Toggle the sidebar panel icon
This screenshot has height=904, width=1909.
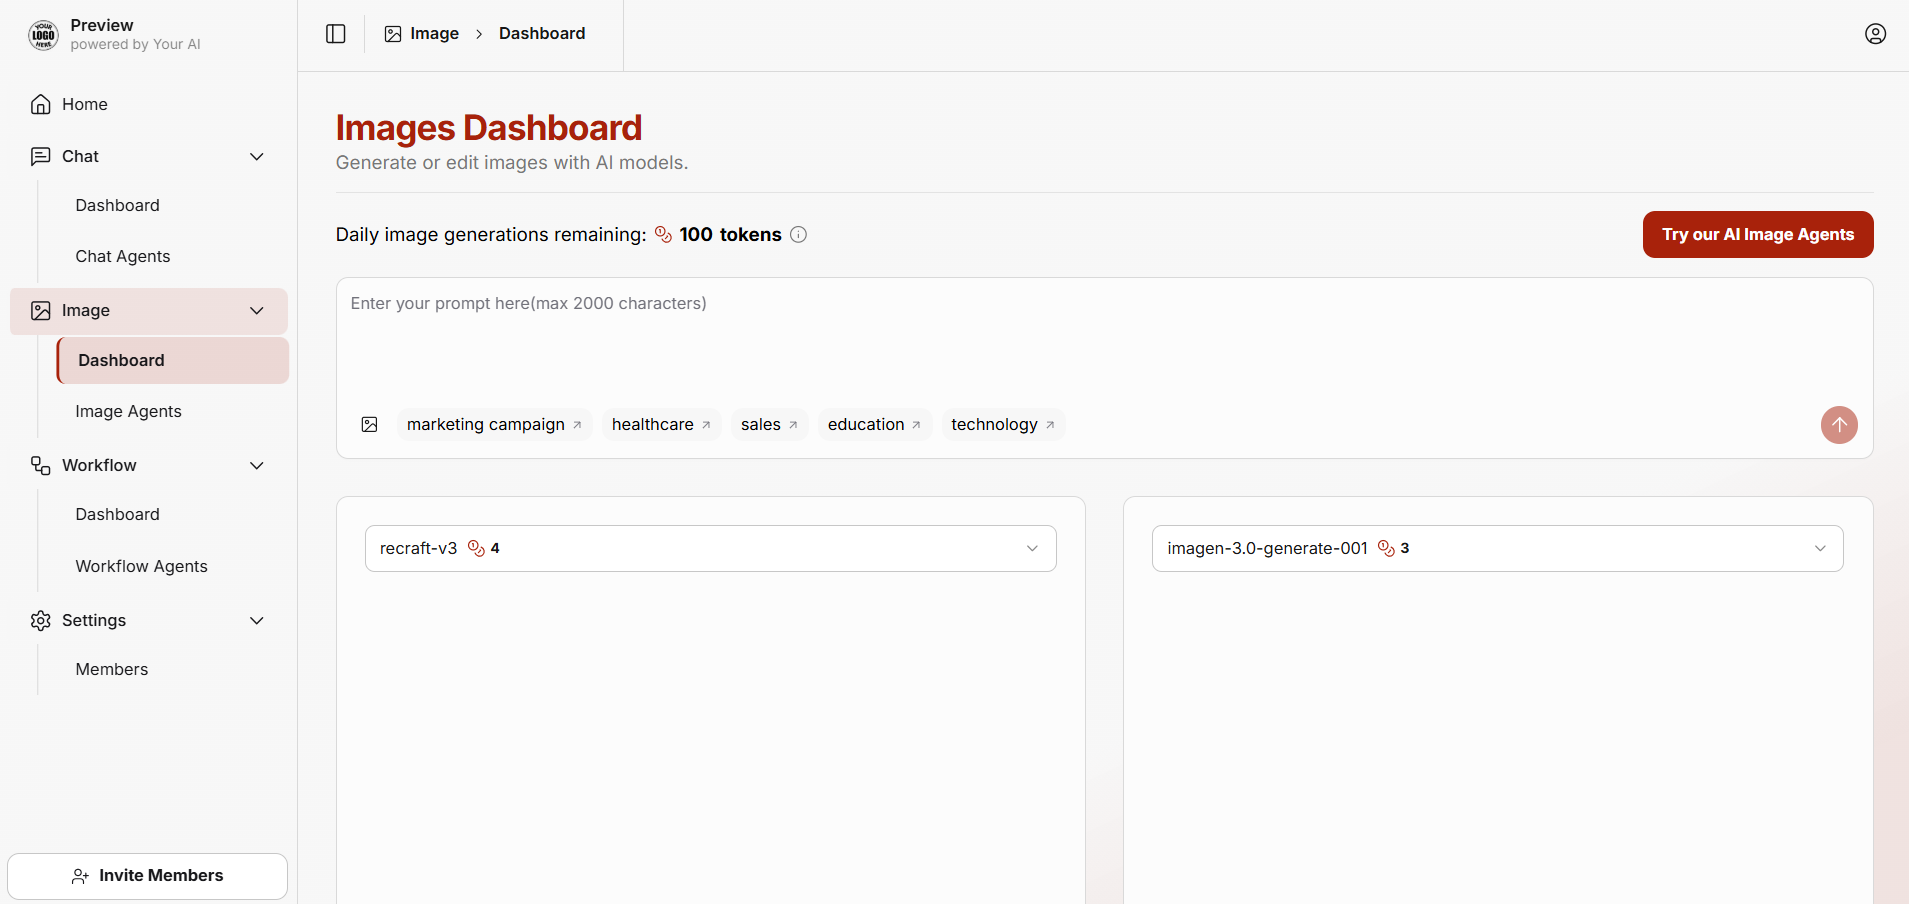click(x=336, y=34)
